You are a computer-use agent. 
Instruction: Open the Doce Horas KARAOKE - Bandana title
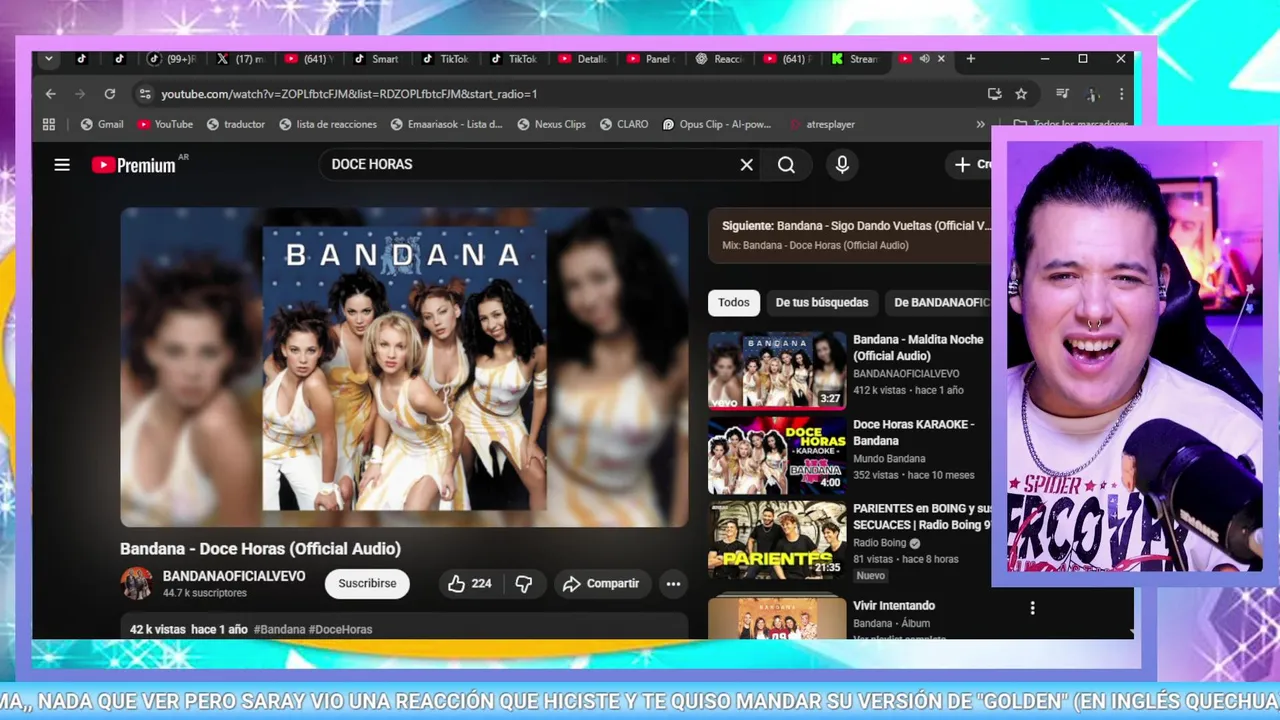914,433
